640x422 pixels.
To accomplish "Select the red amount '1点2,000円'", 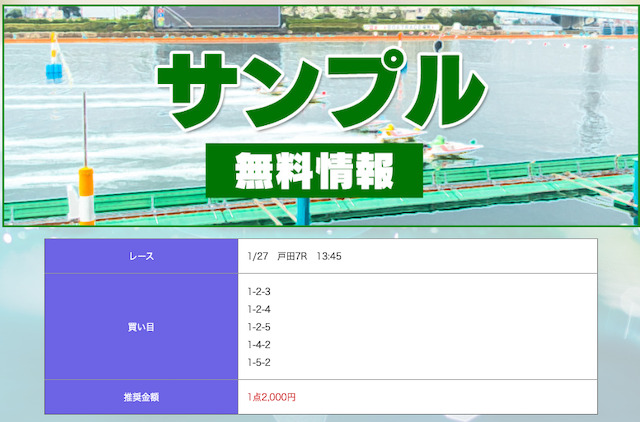I will click(x=271, y=397).
